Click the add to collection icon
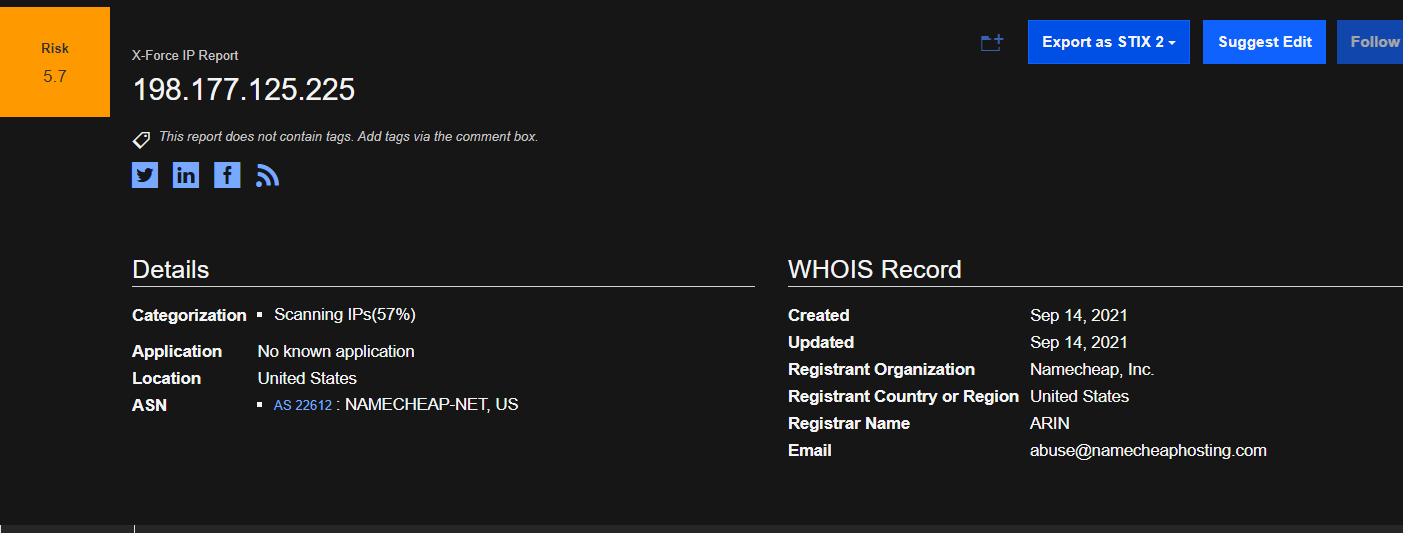The height and width of the screenshot is (533, 1403). tap(992, 43)
